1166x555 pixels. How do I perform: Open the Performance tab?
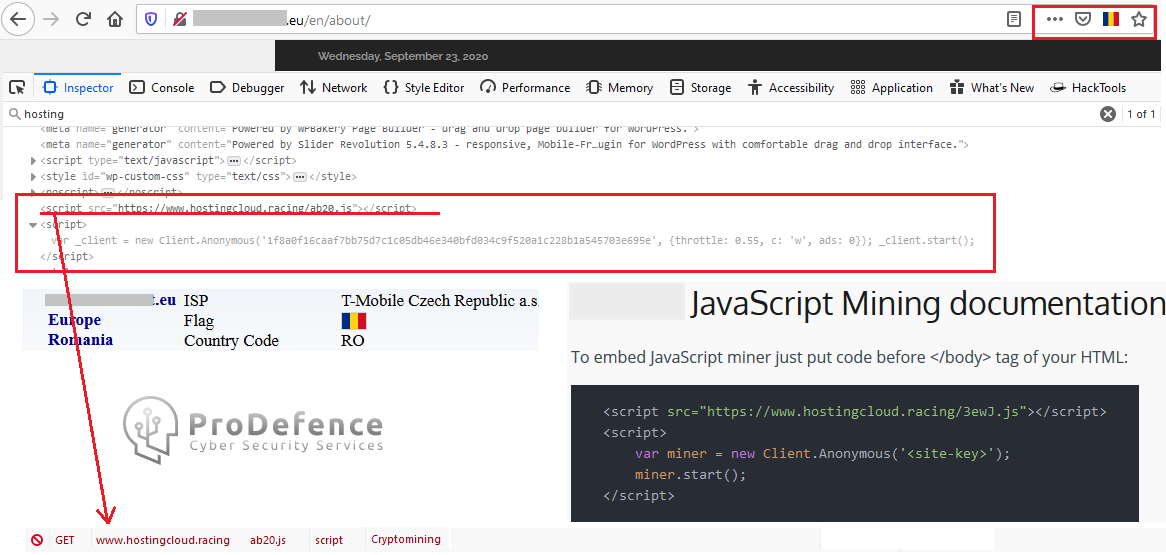click(x=525, y=88)
